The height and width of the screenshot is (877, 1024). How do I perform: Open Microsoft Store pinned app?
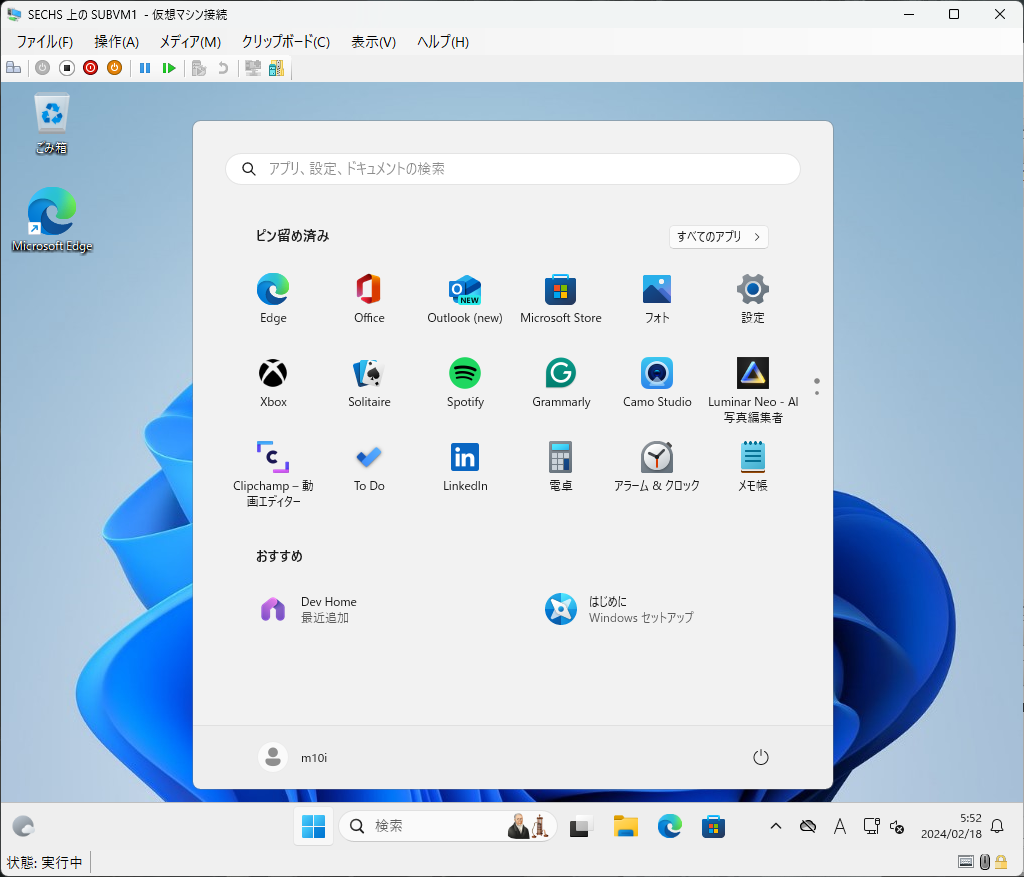(x=560, y=298)
